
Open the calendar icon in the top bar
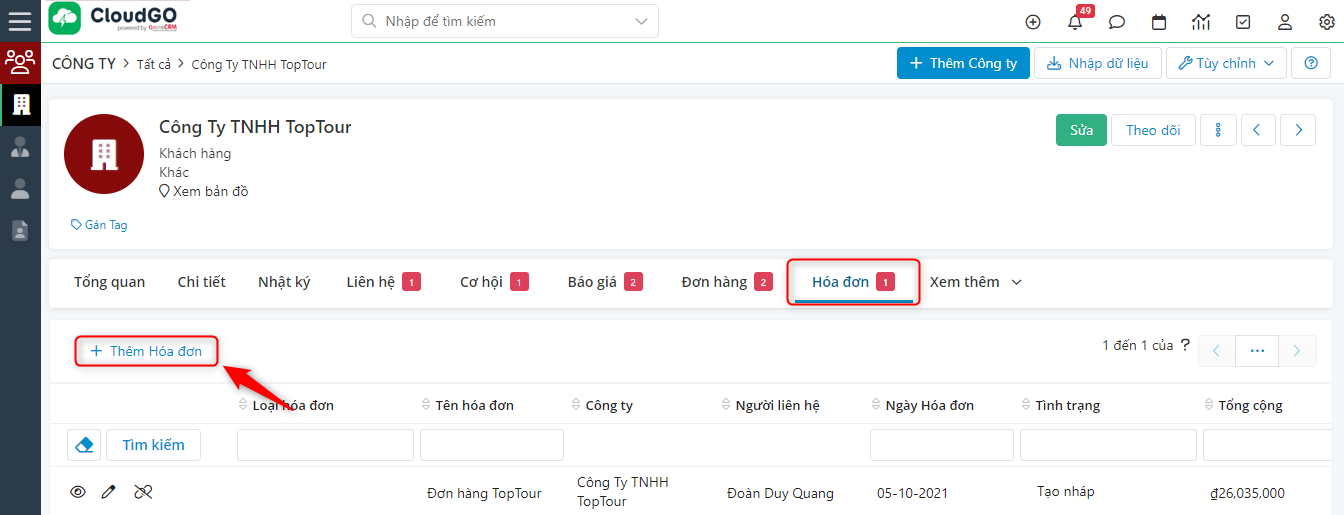[1159, 22]
